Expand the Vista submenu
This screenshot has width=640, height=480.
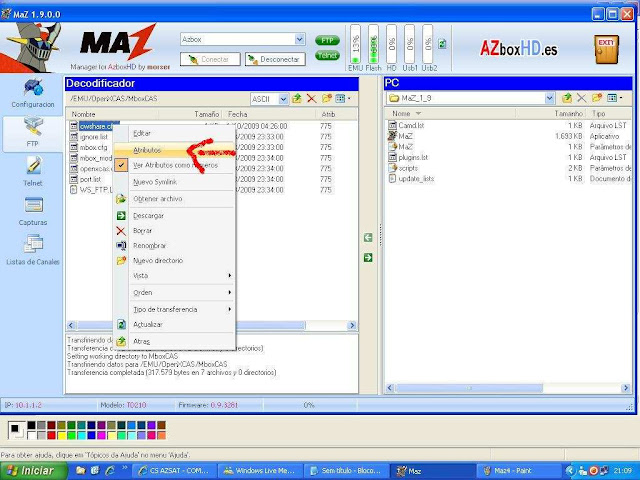click(174, 276)
